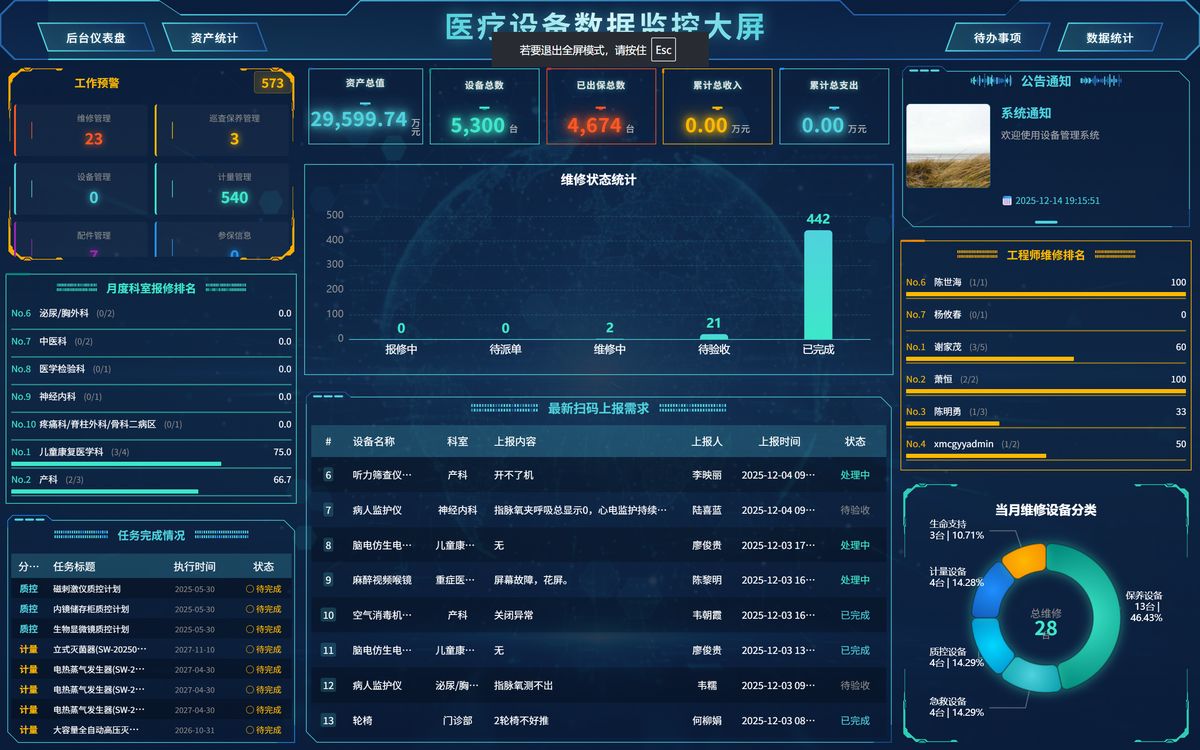Open the 系统通知 announcement image
Image resolution: width=1200 pixels, height=750 pixels.
click(x=948, y=146)
